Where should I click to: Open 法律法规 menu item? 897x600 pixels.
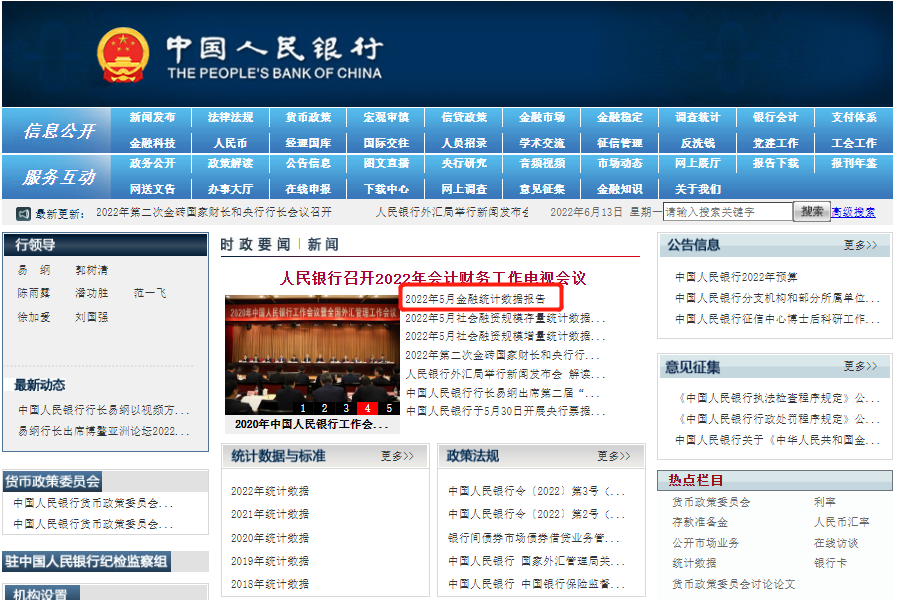(x=230, y=117)
